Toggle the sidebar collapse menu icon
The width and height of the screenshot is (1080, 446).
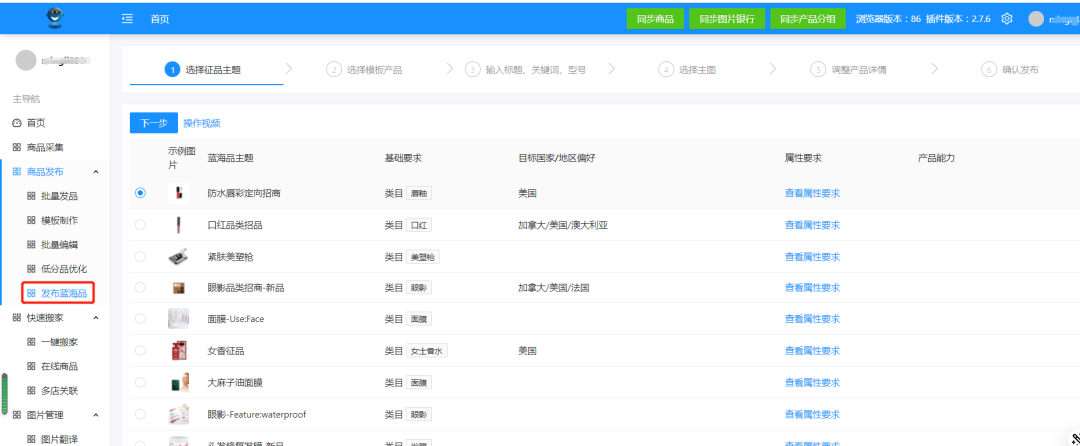pyautogui.click(x=127, y=19)
